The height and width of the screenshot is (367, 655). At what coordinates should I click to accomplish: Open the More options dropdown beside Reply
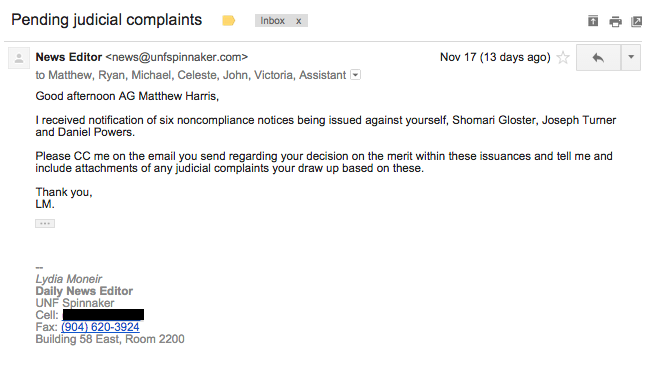[x=631, y=57]
